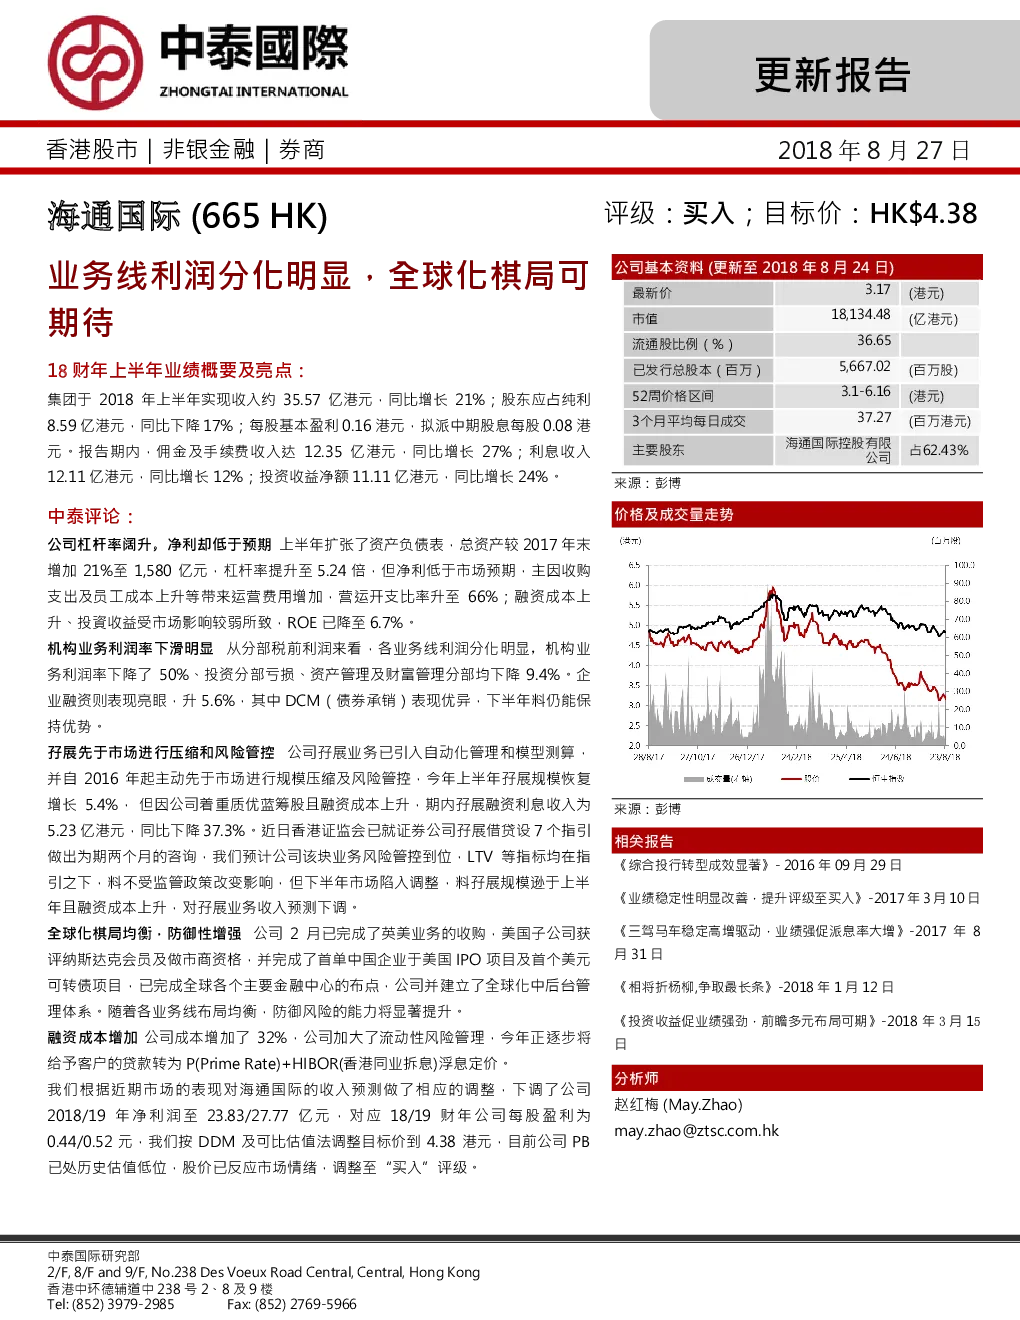Click the email may.zhao@ztsc.com.hk
The width and height of the screenshot is (1020, 1320).
(x=697, y=1131)
